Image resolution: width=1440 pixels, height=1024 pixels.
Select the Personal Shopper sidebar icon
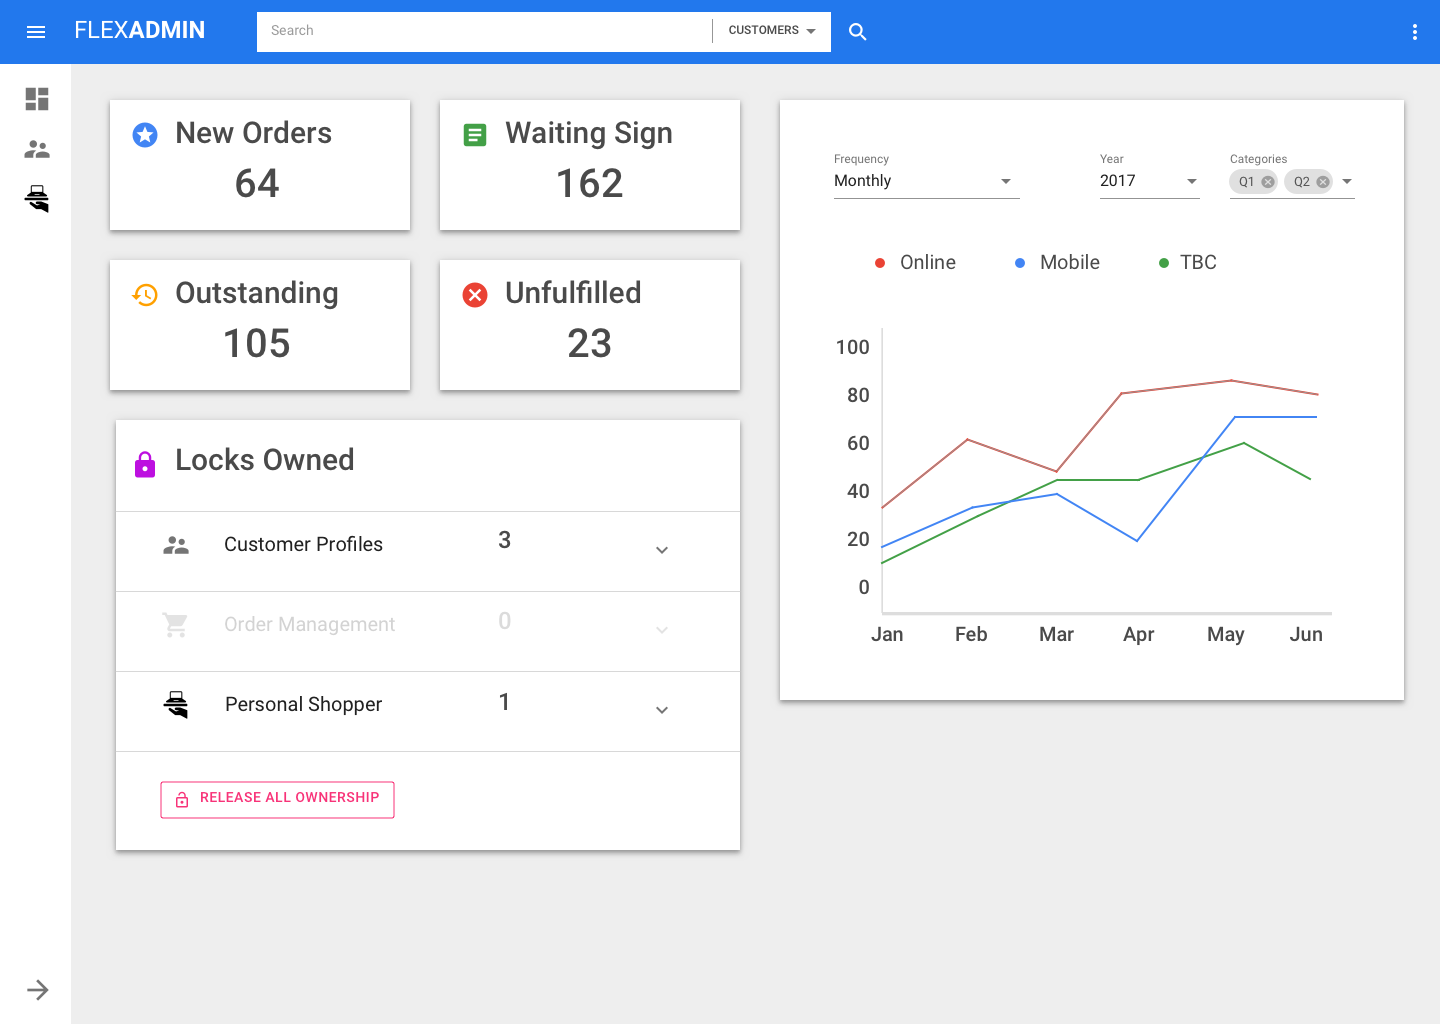point(37,199)
